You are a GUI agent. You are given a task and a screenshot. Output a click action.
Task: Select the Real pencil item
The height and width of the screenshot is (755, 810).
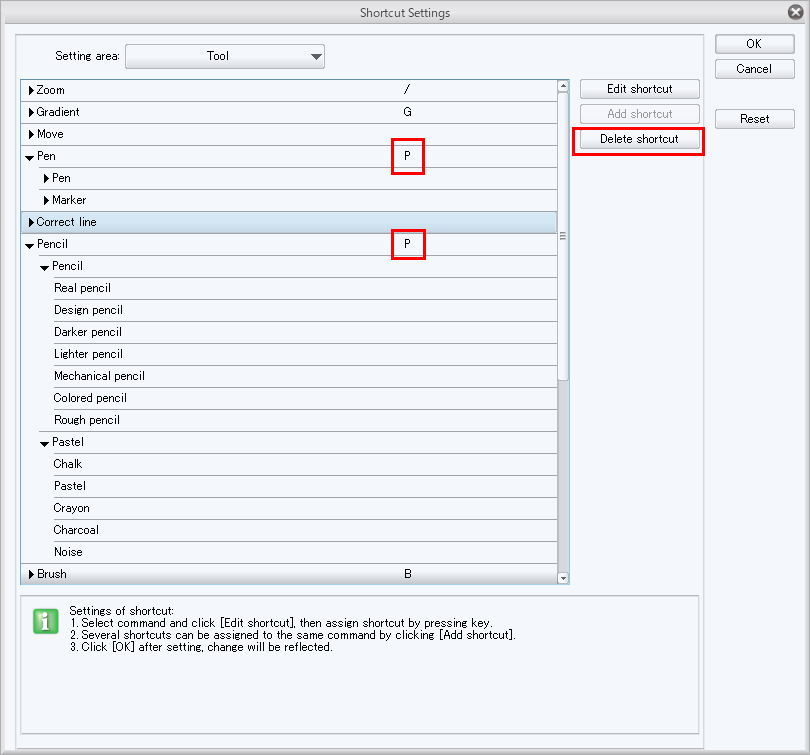tap(82, 288)
